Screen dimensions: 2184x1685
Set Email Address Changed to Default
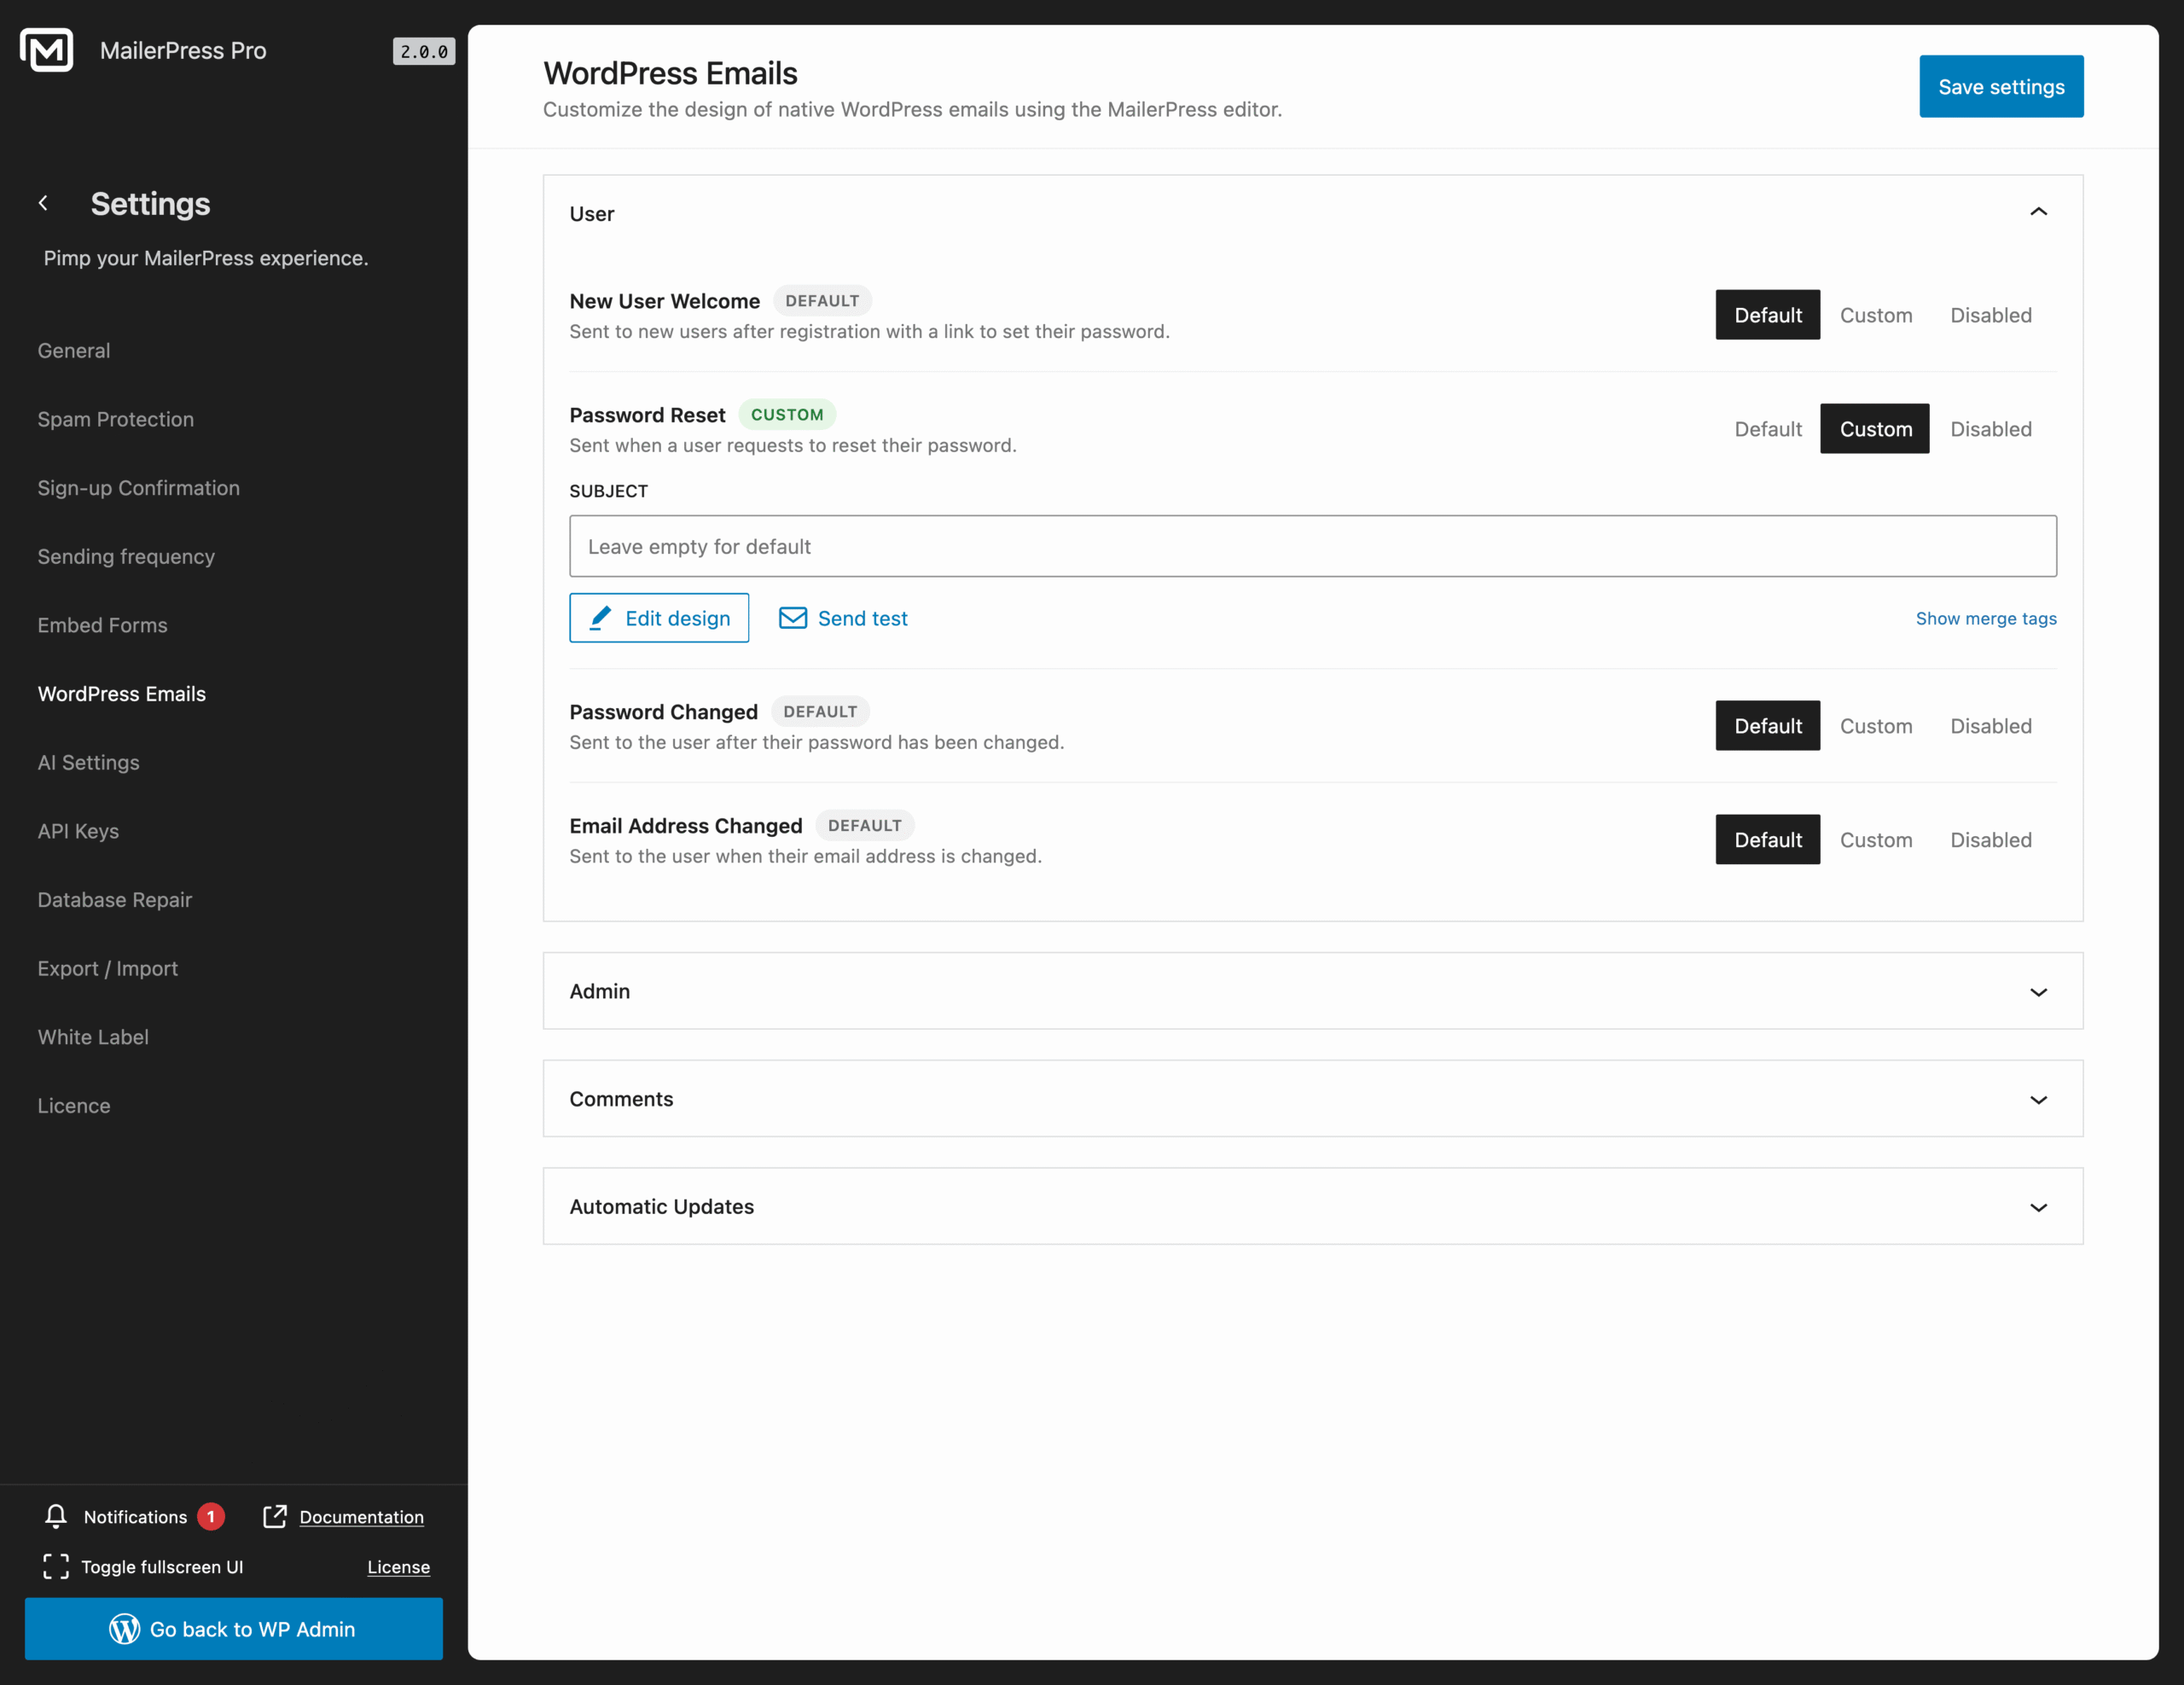pyautogui.click(x=1768, y=840)
